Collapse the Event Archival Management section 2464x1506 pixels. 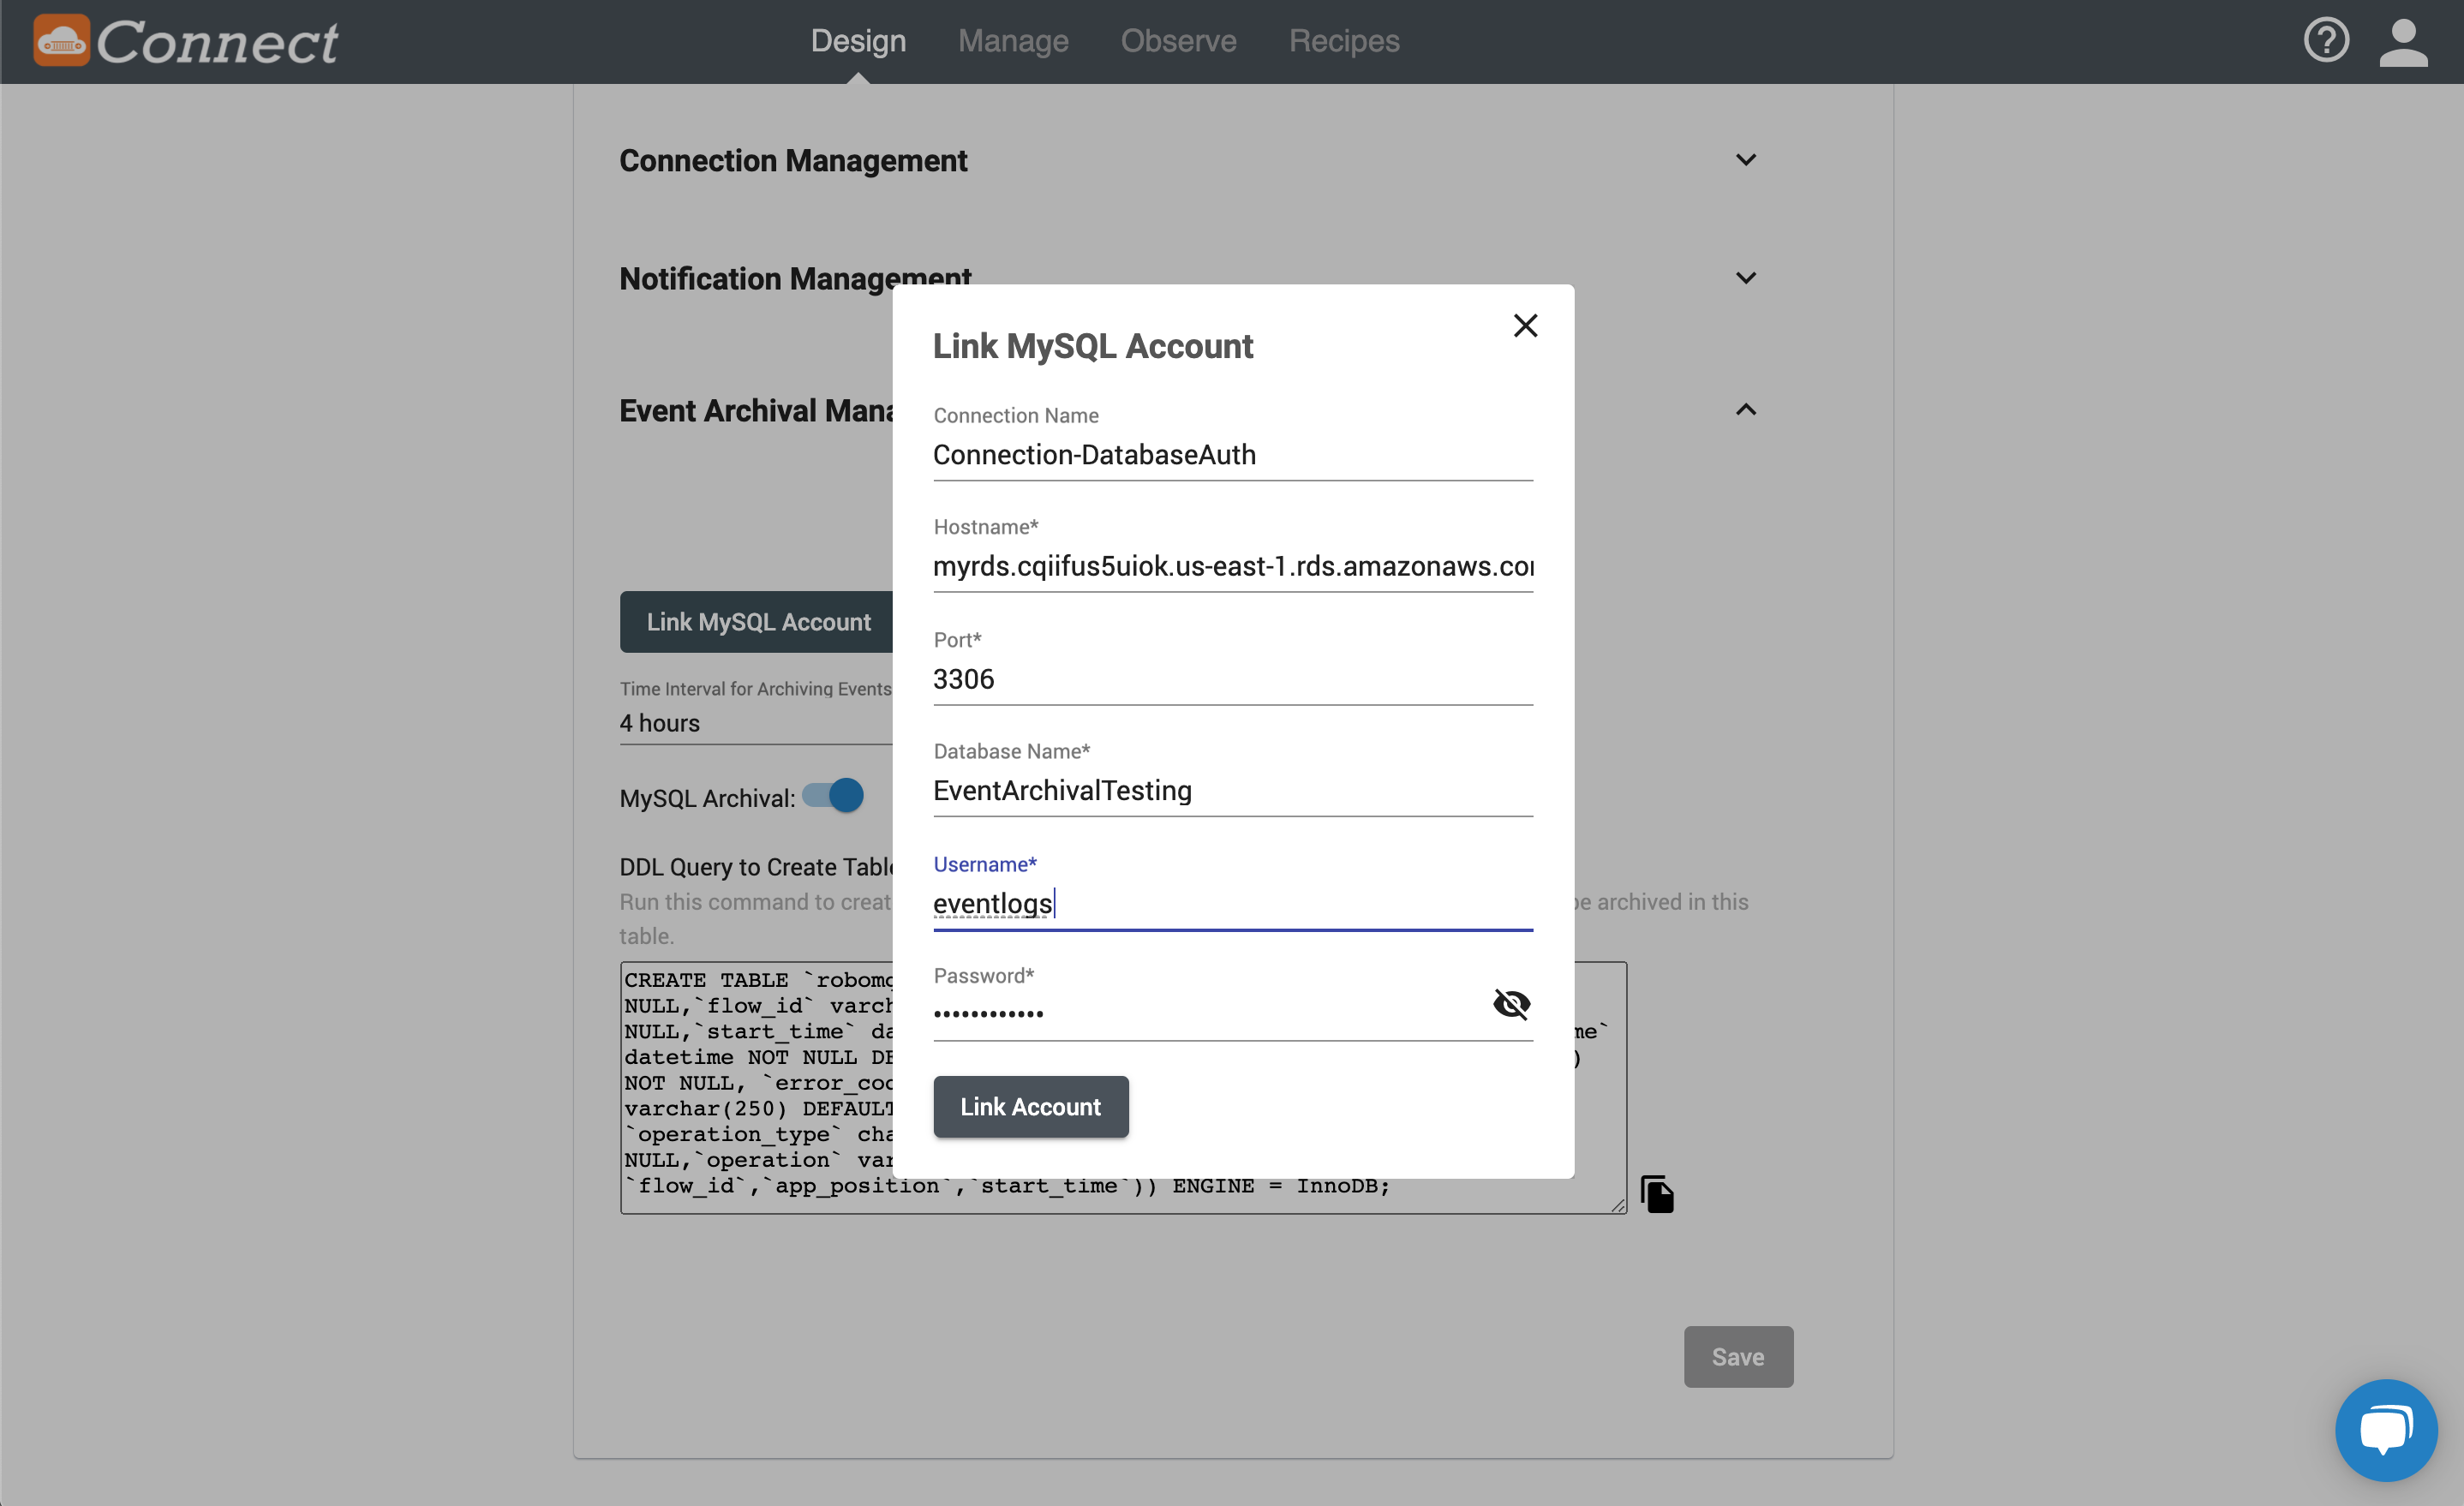pos(1745,410)
